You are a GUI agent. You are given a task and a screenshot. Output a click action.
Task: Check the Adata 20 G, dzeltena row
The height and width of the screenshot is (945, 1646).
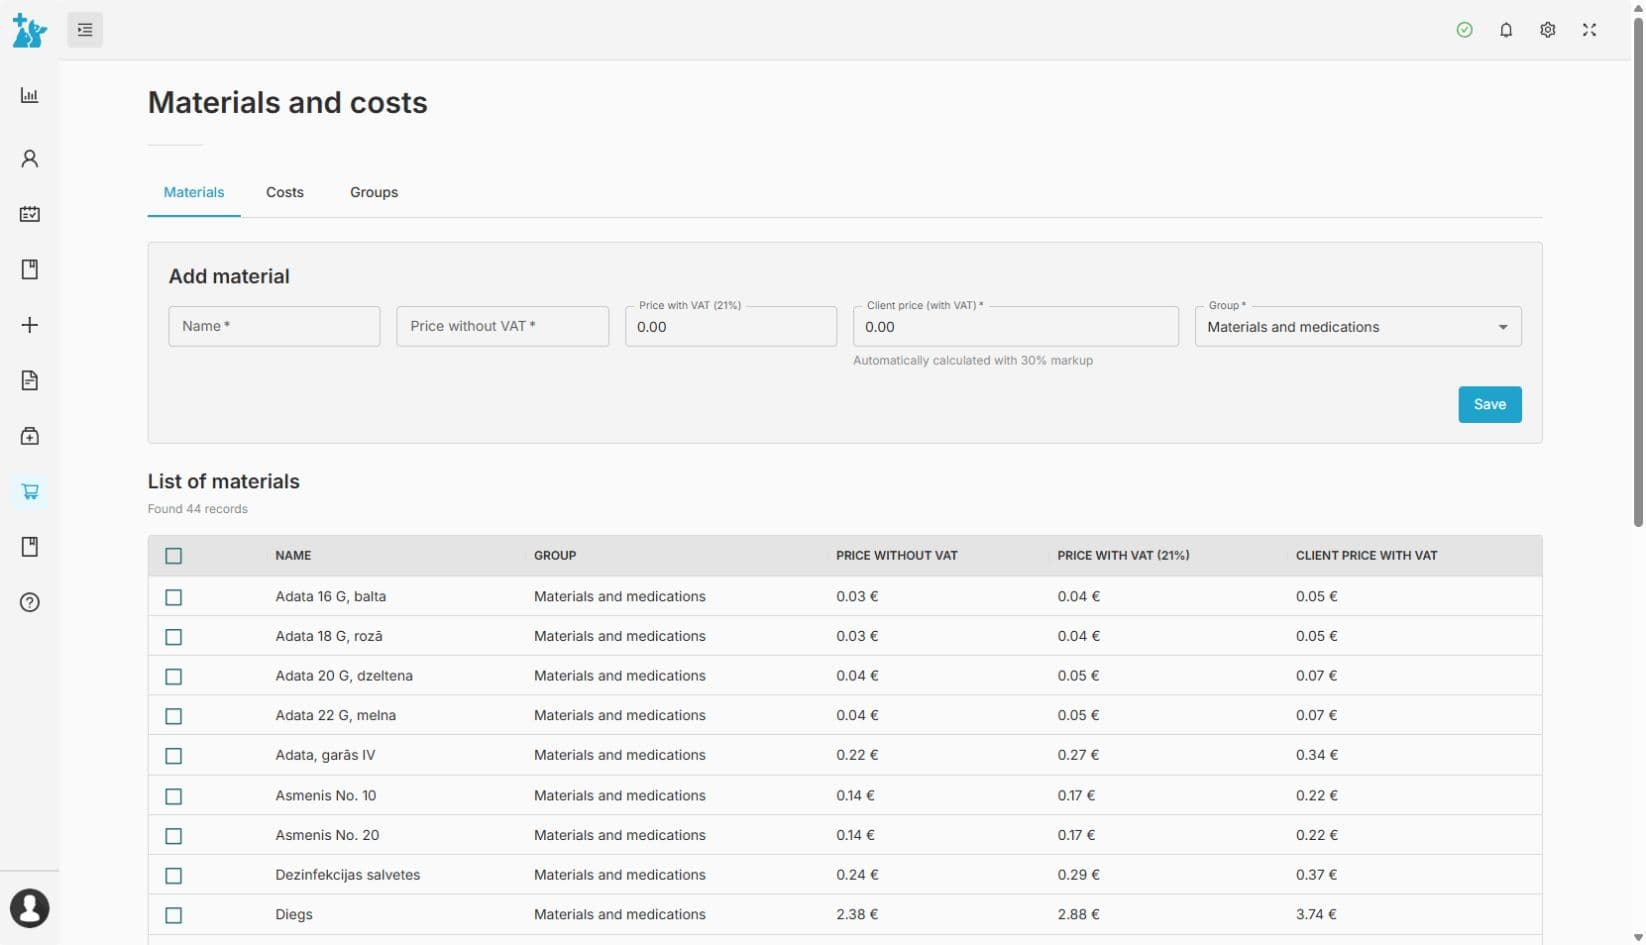(174, 677)
